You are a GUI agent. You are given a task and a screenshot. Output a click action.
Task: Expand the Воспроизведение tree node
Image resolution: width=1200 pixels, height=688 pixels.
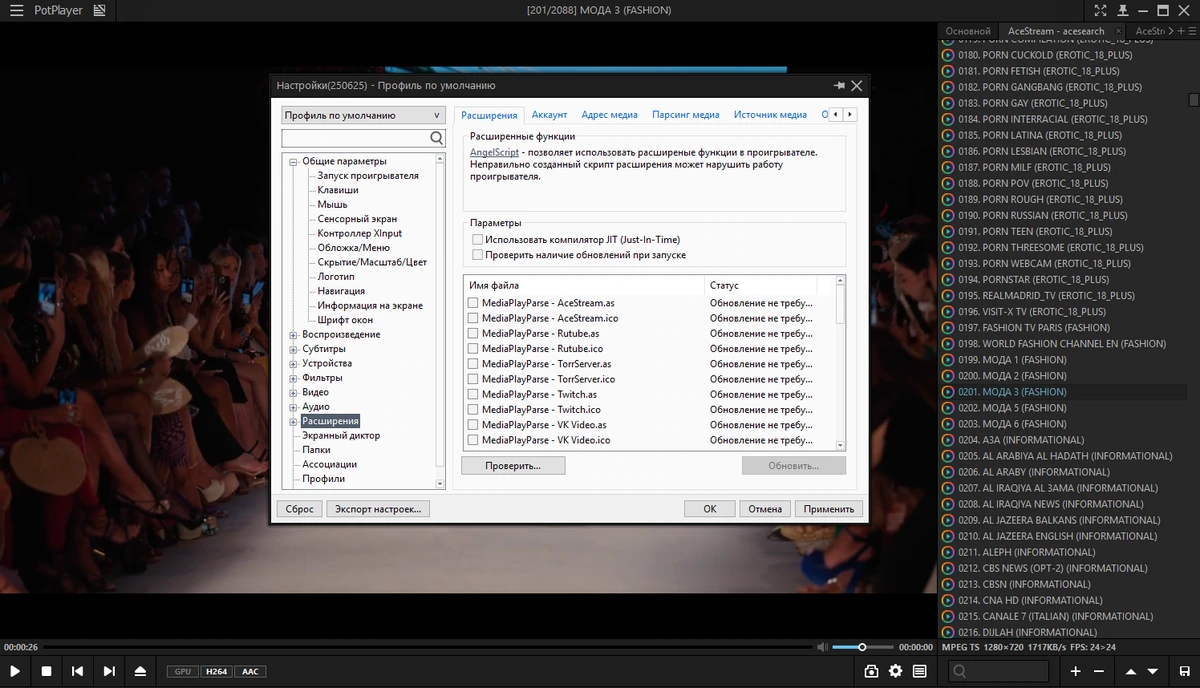pos(294,335)
